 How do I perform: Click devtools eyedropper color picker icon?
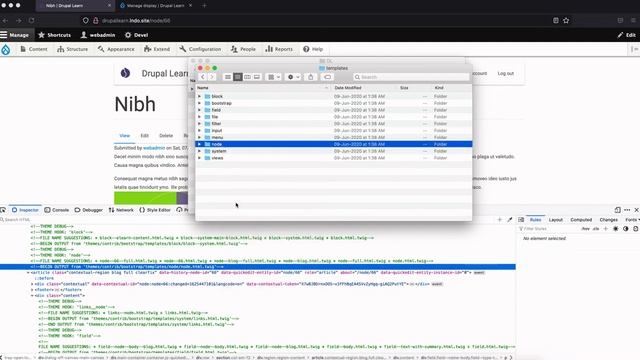[x=510, y=220]
